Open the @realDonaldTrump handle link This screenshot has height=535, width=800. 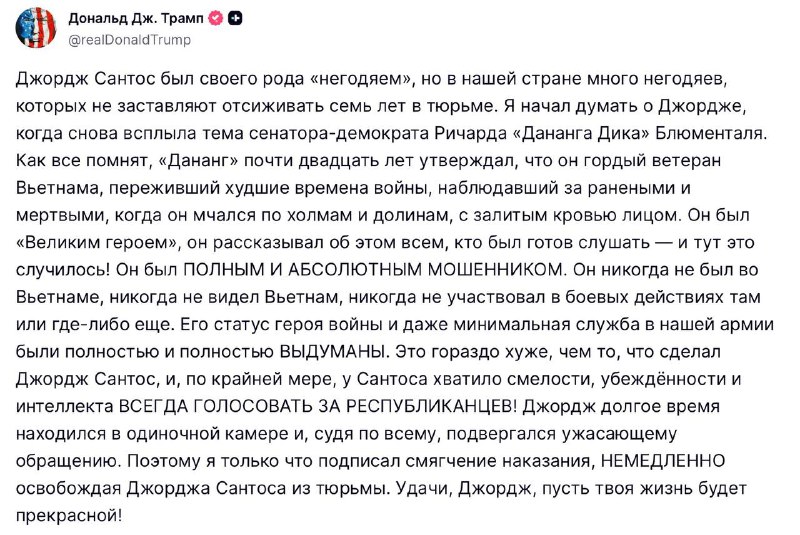129,39
